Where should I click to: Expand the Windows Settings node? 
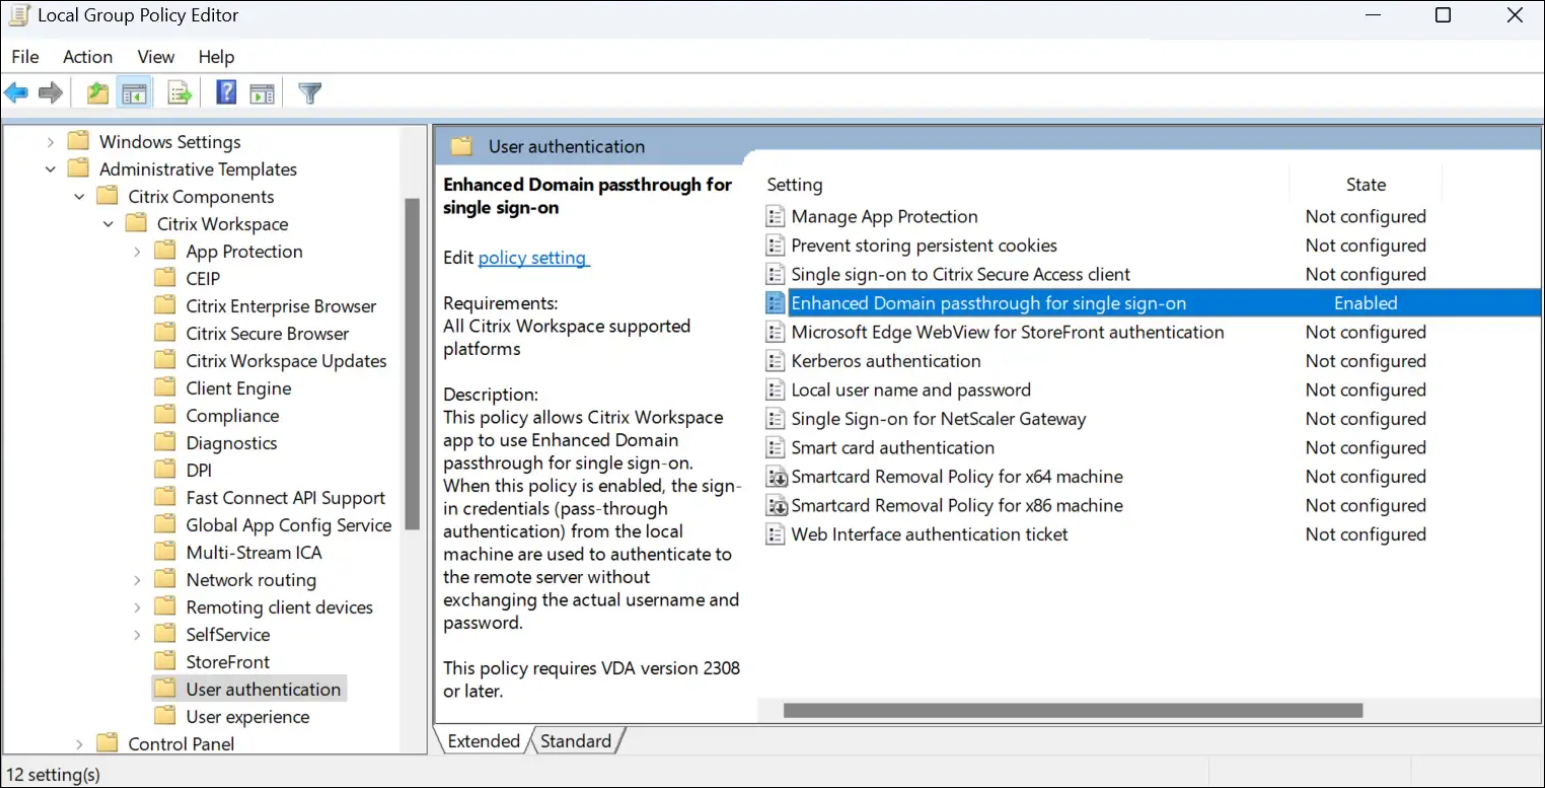click(x=50, y=142)
